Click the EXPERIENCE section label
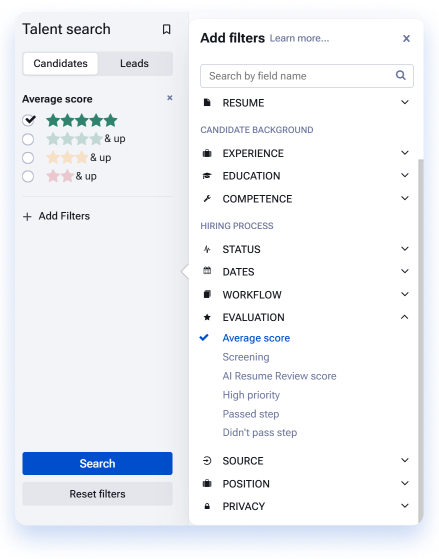This screenshot has width=439, height=559. (253, 153)
